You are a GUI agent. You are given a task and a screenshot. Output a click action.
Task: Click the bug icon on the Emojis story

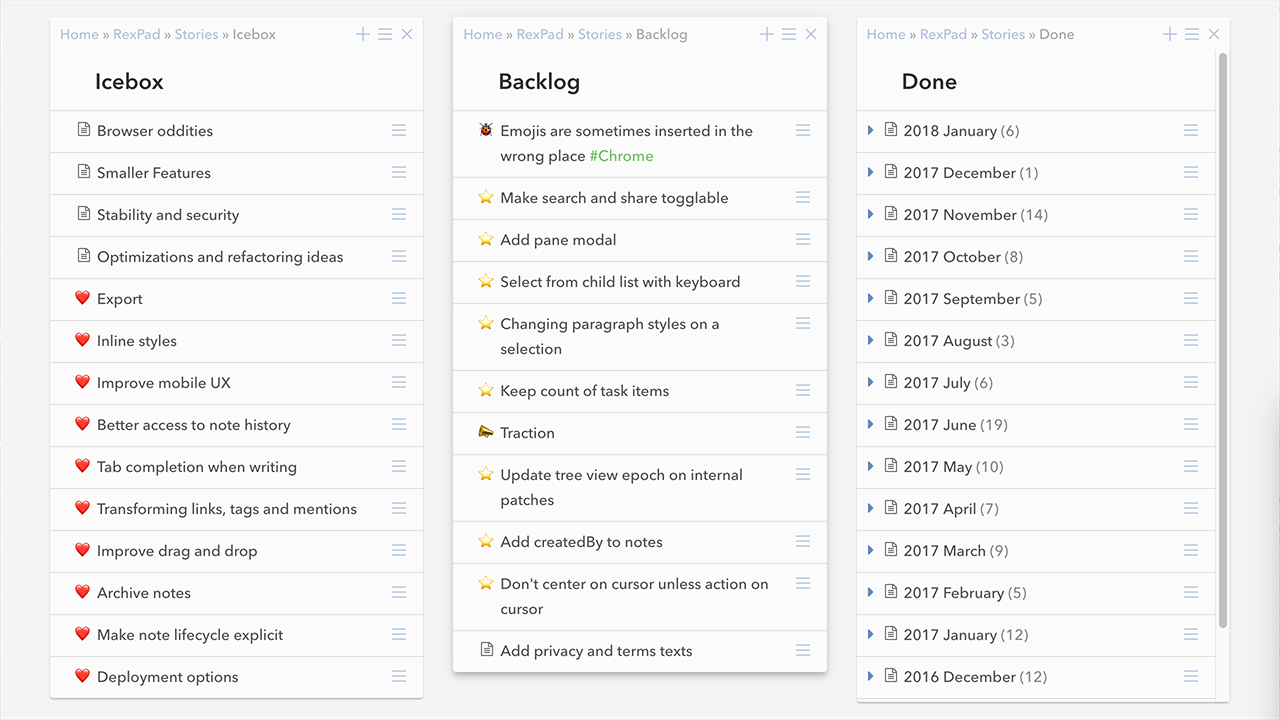[x=486, y=130]
